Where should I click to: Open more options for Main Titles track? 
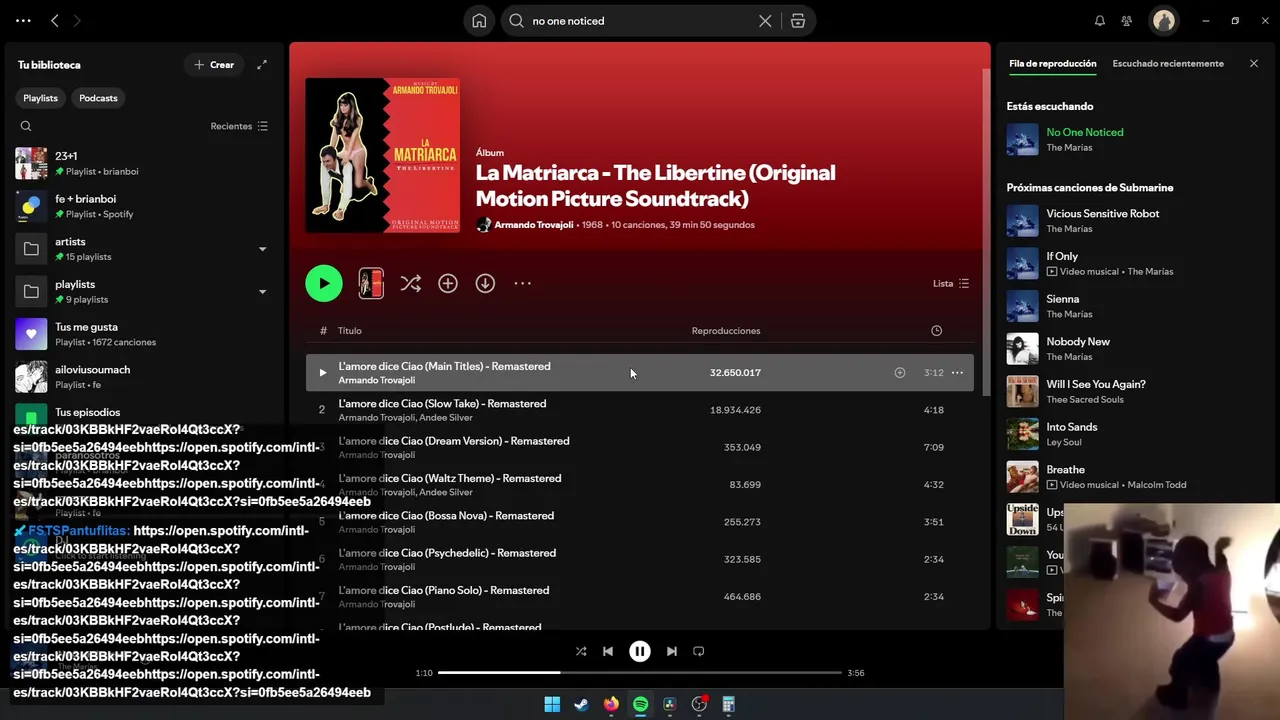tap(957, 372)
